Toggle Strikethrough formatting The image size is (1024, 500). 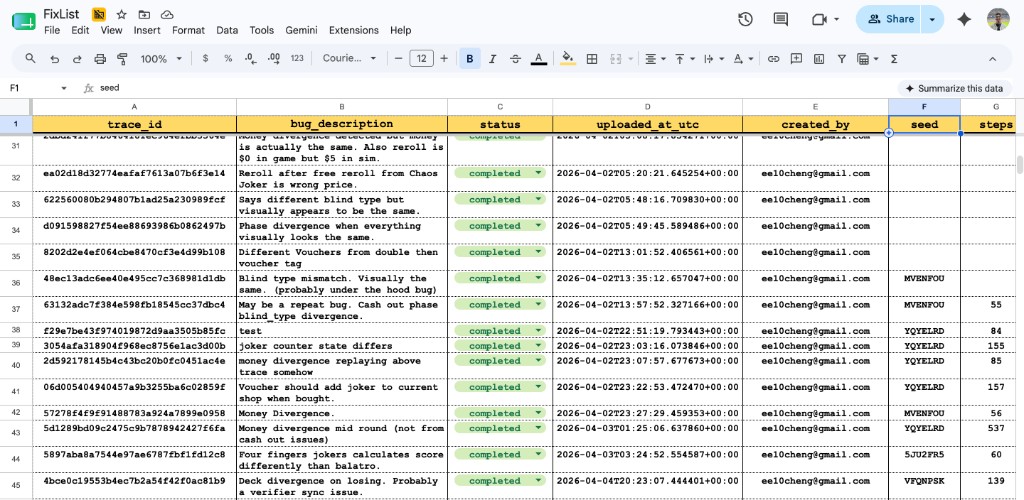click(515, 59)
